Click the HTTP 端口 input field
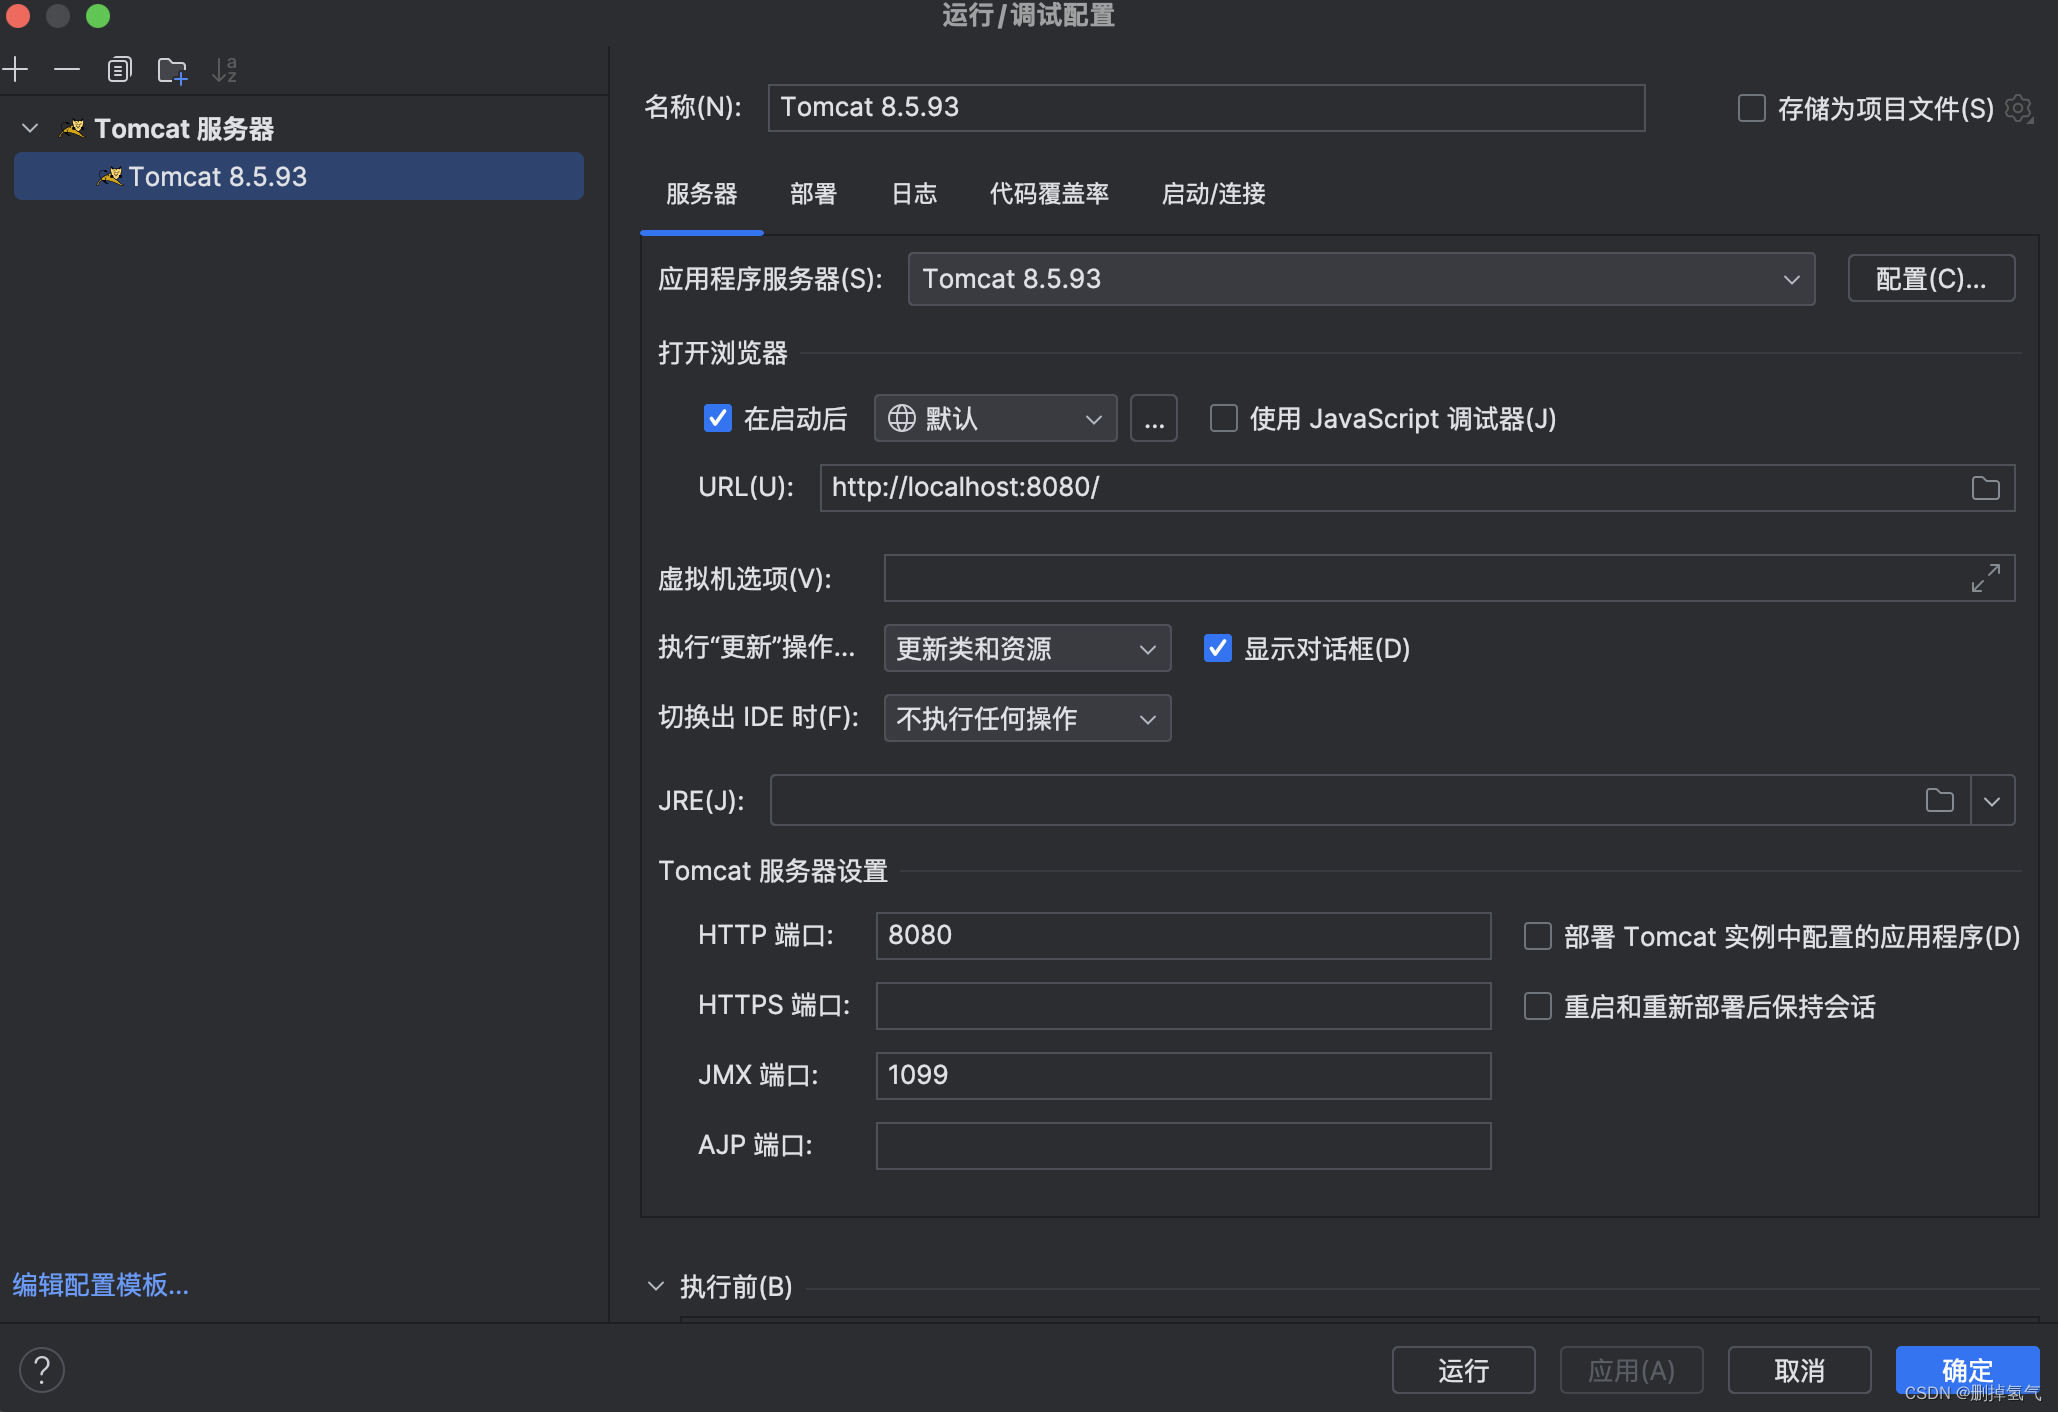This screenshot has height=1412, width=2058. tap(1184, 936)
